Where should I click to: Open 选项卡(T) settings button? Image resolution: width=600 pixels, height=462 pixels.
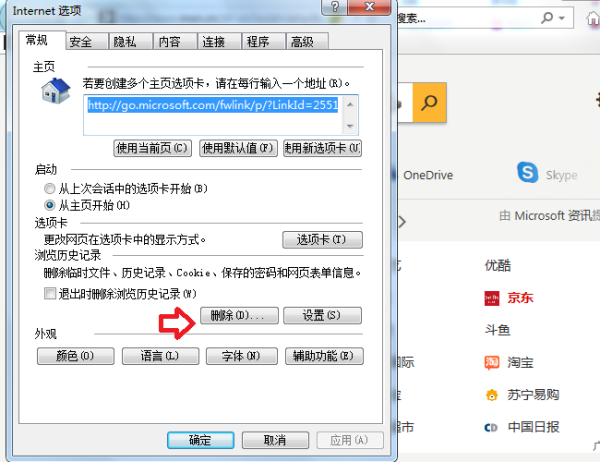(322, 240)
